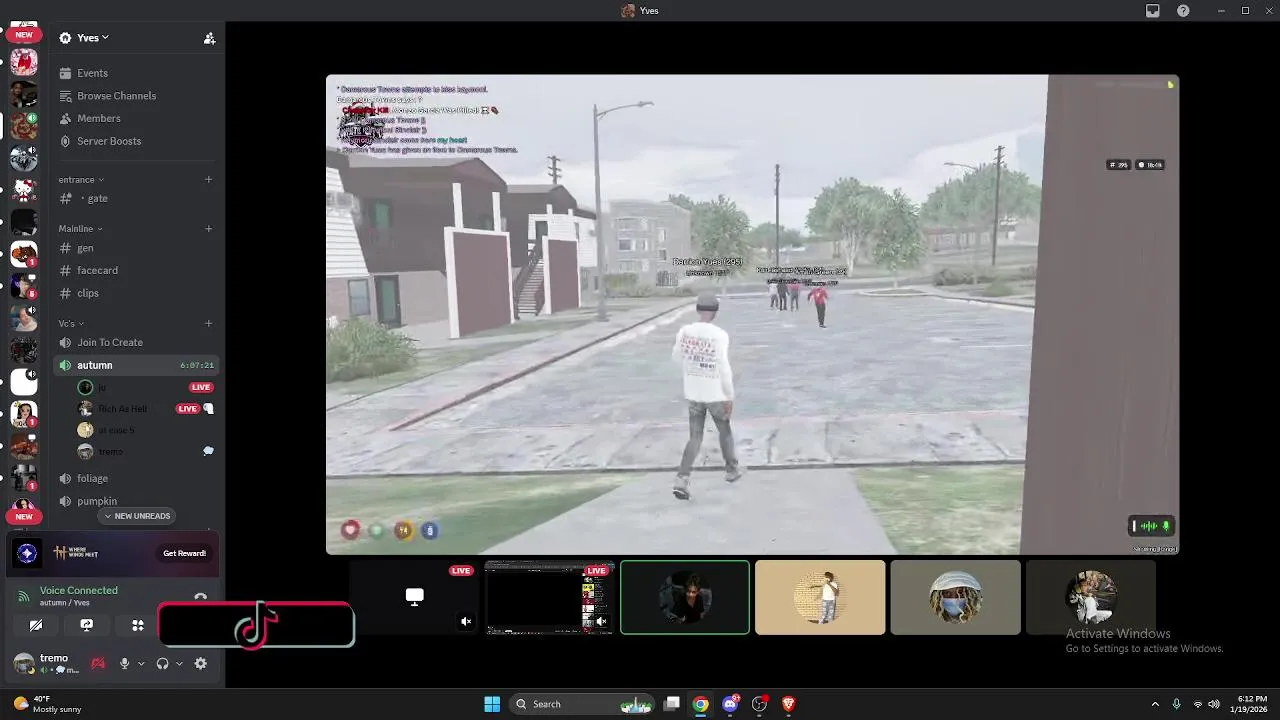Click the Voice Connected status text
1280x720 pixels.
coord(79,590)
